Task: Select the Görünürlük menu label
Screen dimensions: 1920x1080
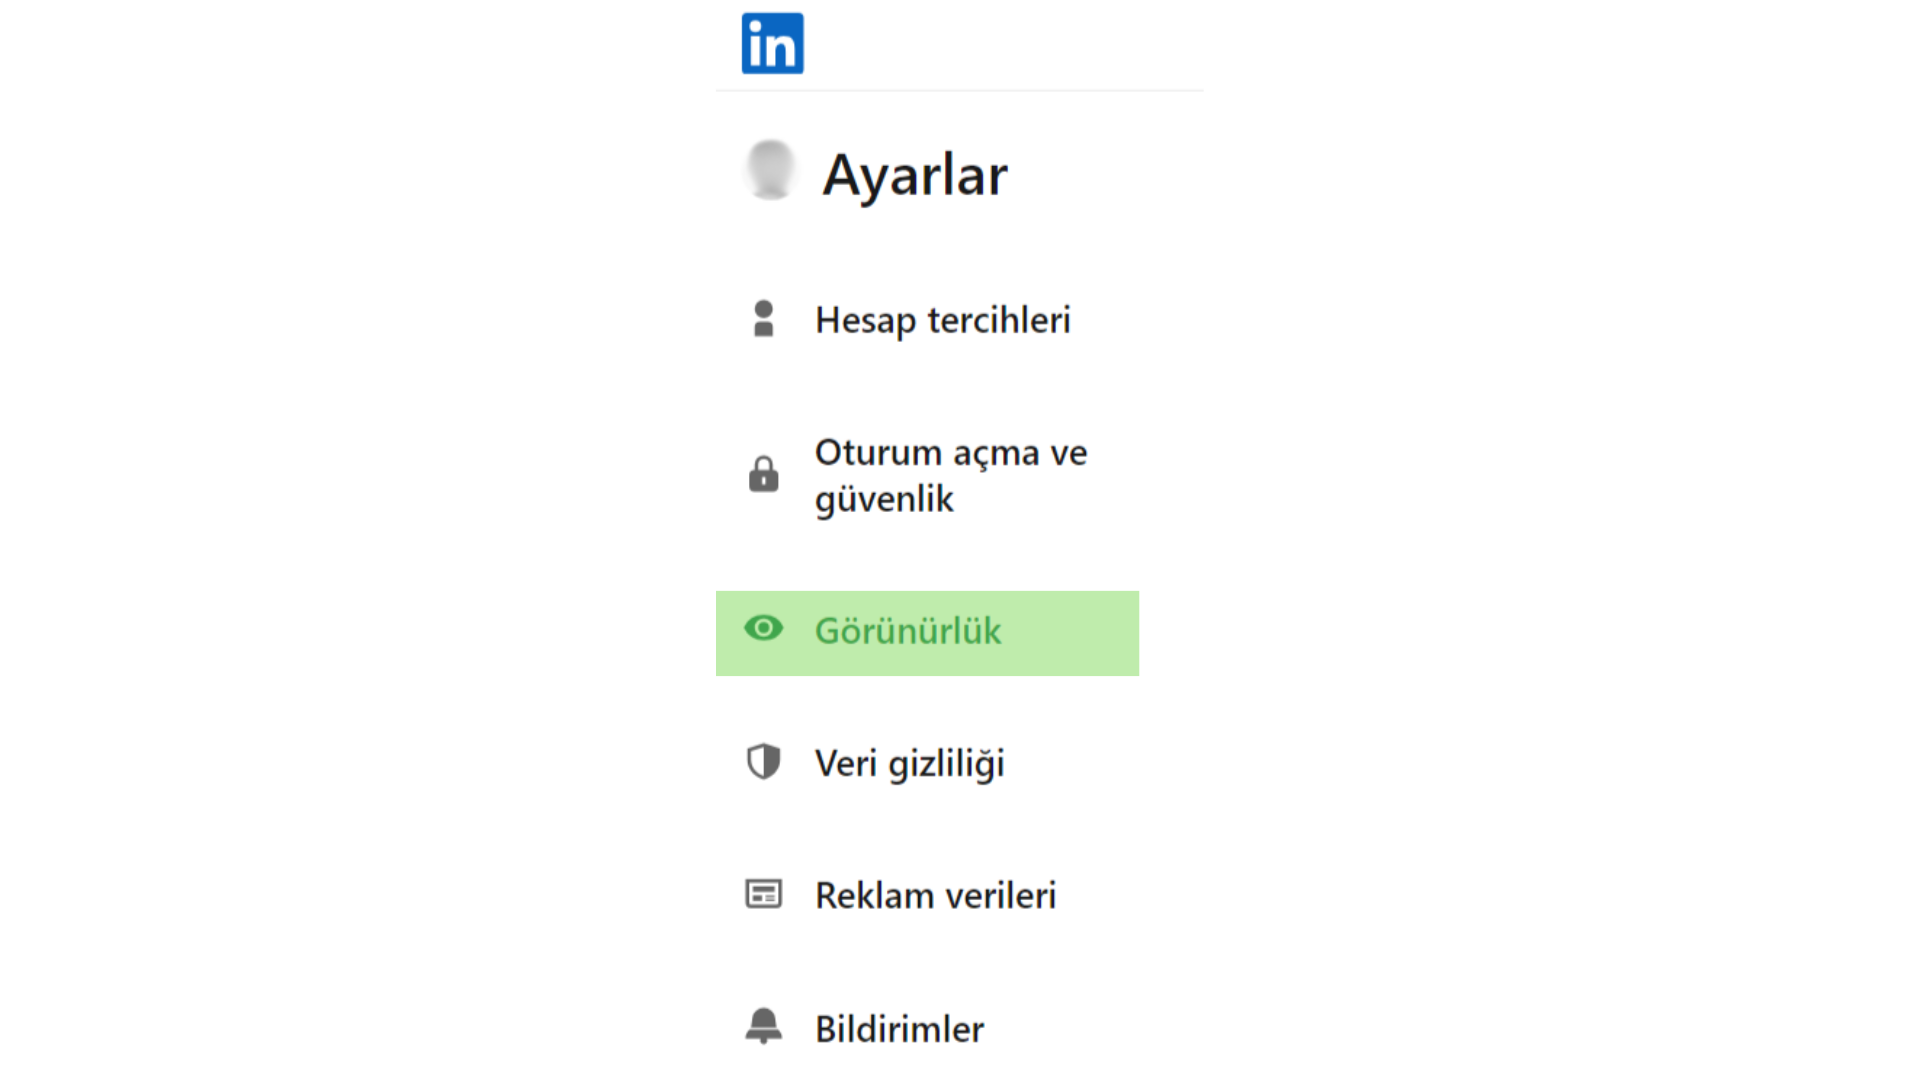Action: pos(908,631)
